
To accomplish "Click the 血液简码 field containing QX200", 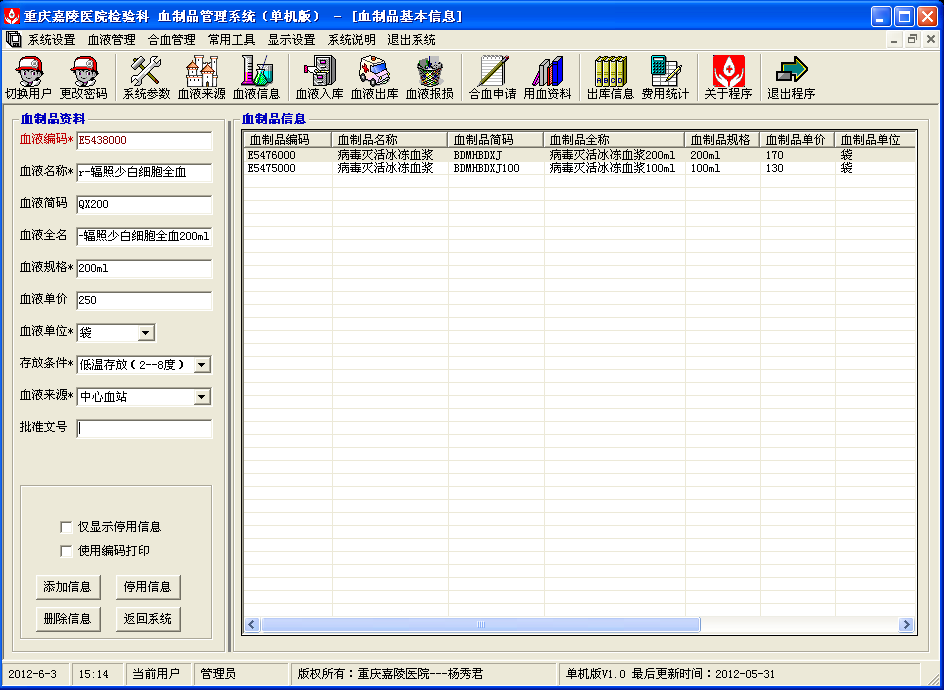I will [x=144, y=204].
